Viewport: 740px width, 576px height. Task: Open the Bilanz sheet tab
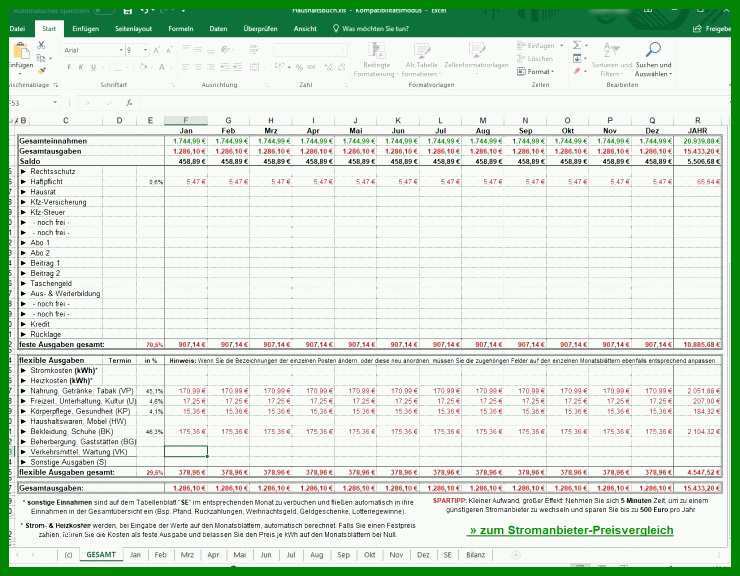click(475, 555)
